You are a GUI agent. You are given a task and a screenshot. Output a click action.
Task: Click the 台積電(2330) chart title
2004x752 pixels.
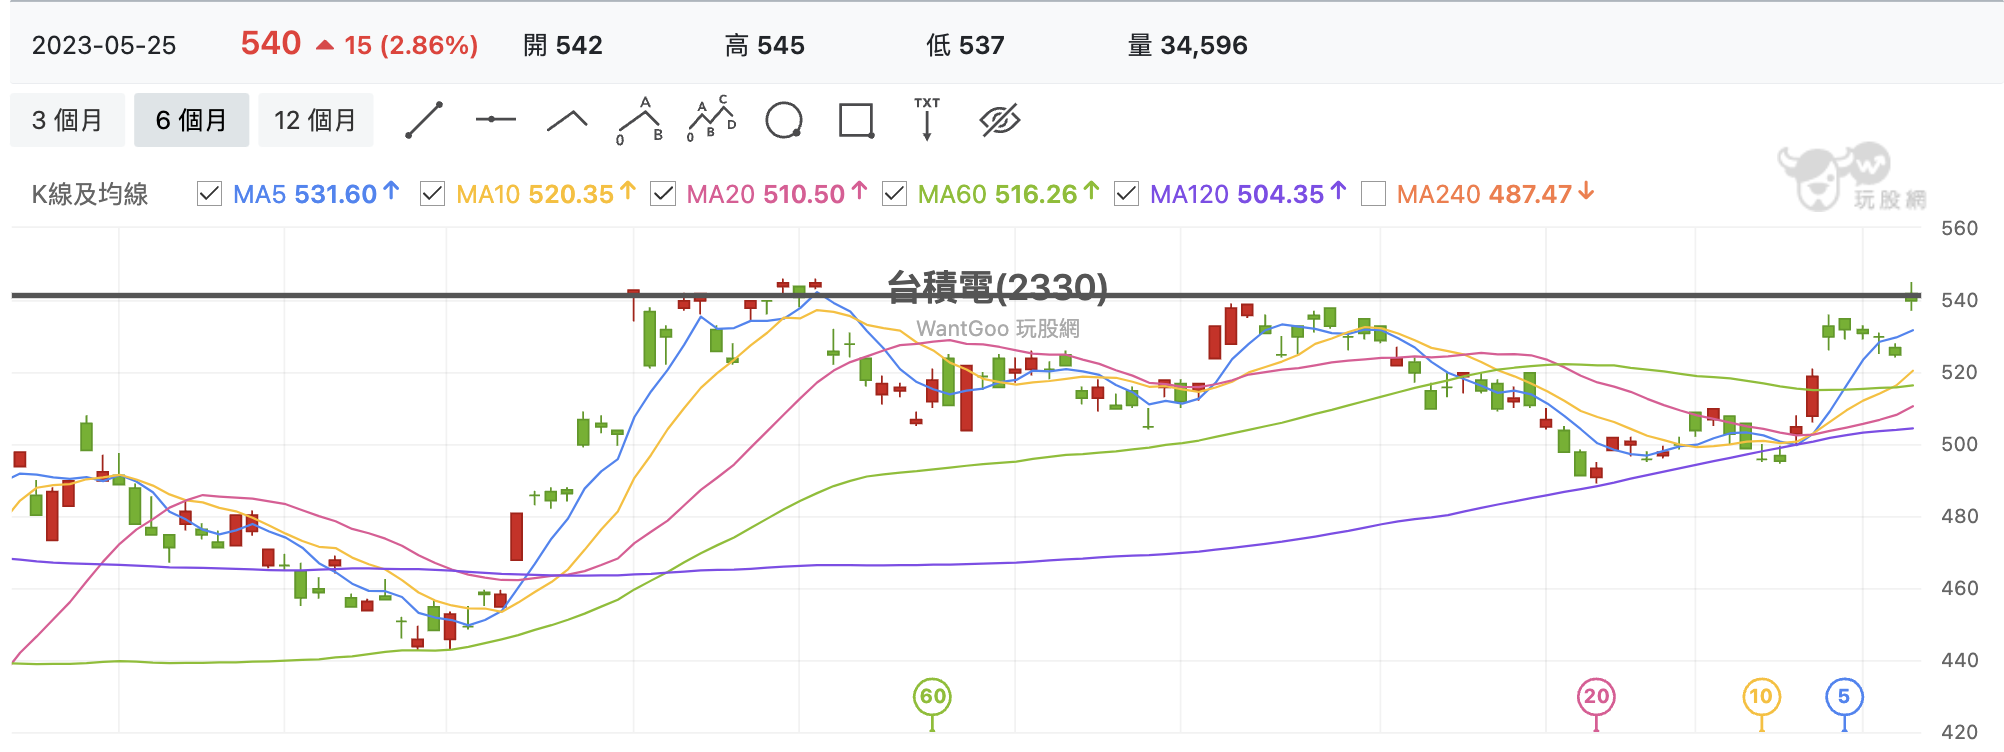[998, 288]
